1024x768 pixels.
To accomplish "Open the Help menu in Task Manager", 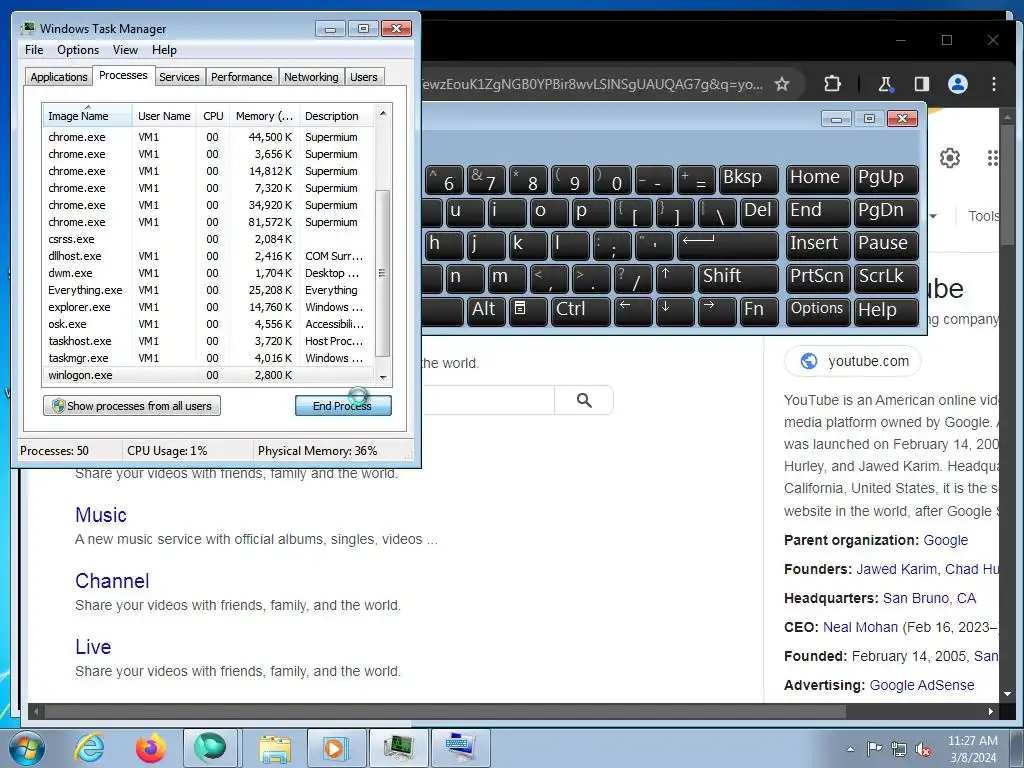I will pyautogui.click(x=164, y=50).
